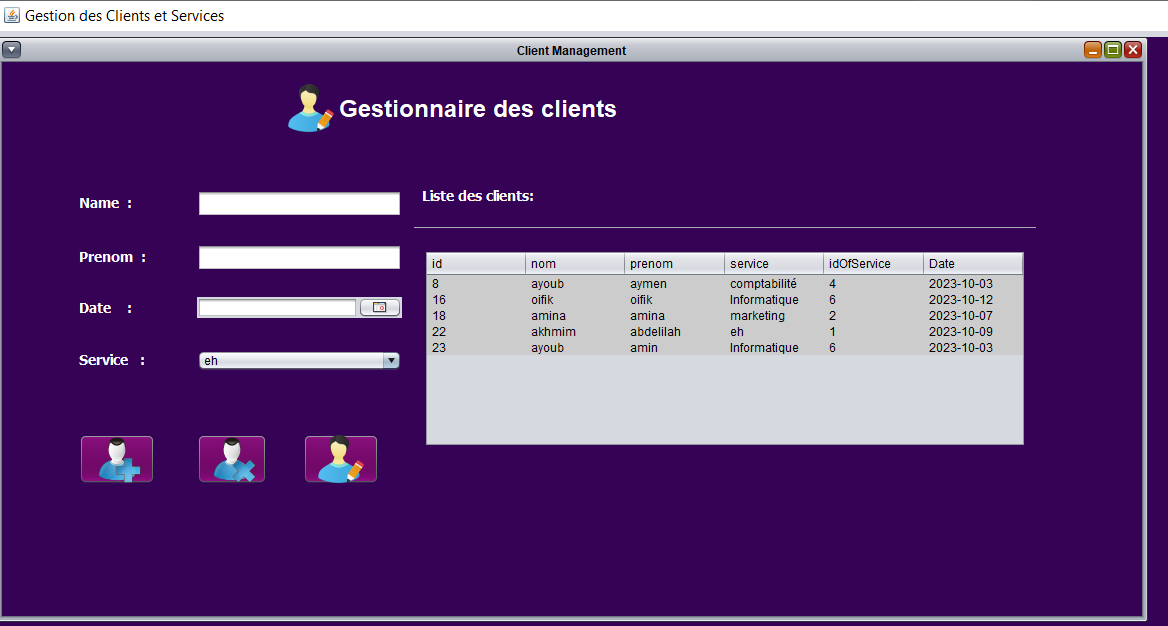Click the add client icon button
This screenshot has height=626, width=1168.
pyautogui.click(x=117, y=459)
